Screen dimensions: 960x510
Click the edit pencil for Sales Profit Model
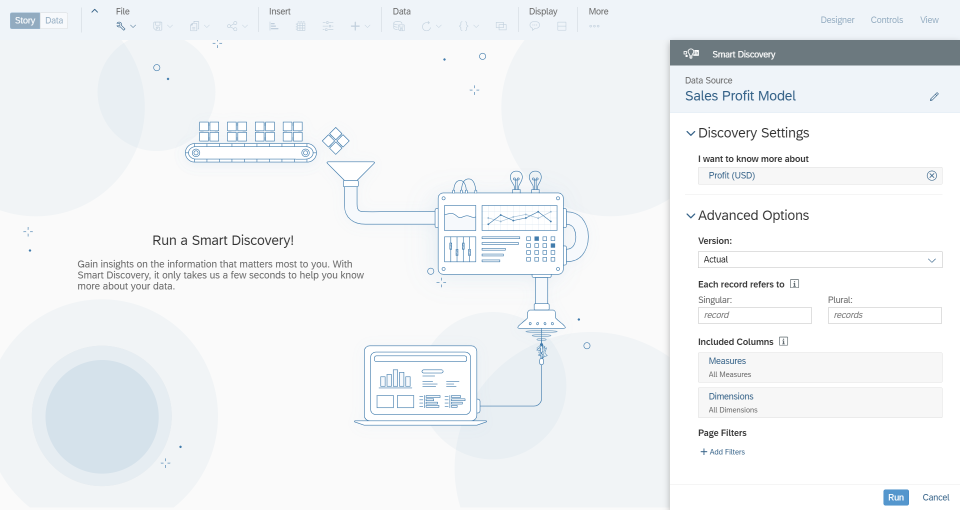click(934, 97)
